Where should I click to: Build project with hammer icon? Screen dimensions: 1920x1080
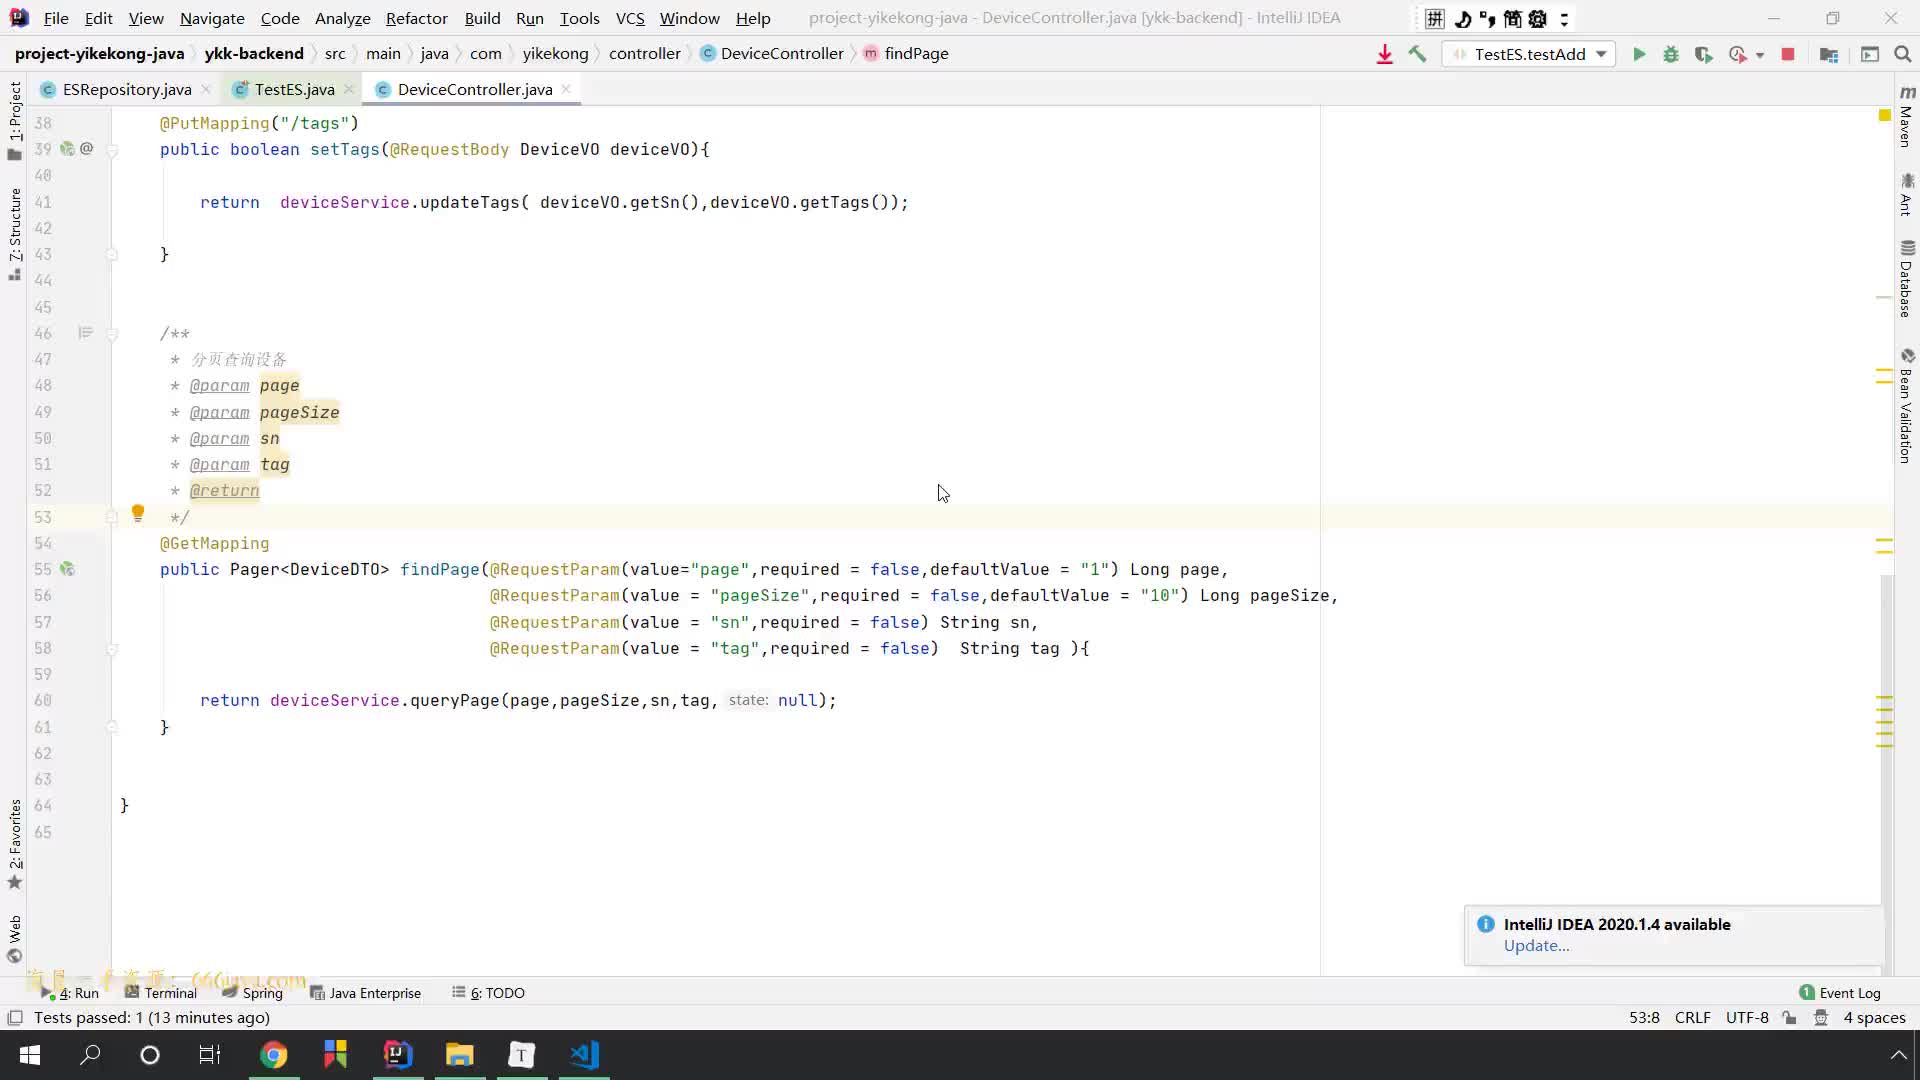click(x=1417, y=54)
